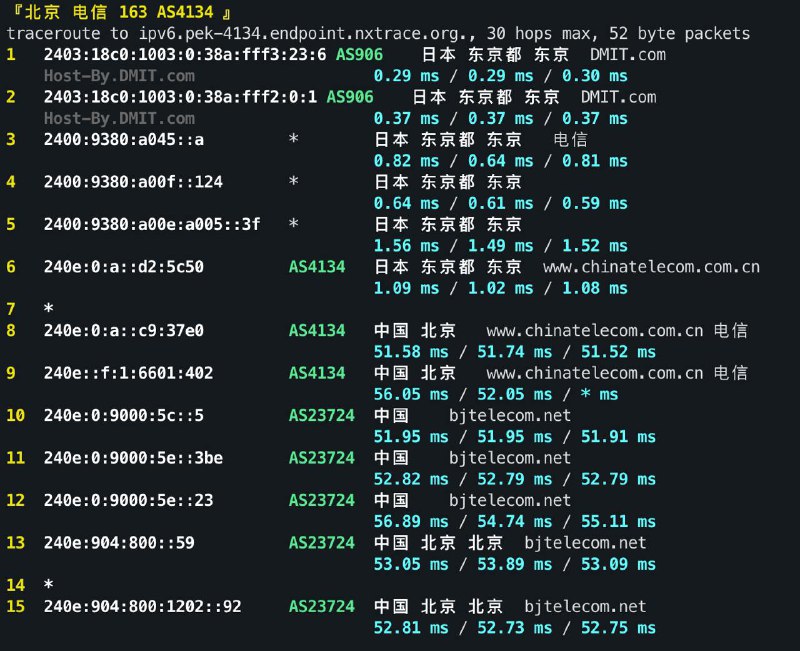Select latency 1.09 ms on hop 6

point(406,288)
